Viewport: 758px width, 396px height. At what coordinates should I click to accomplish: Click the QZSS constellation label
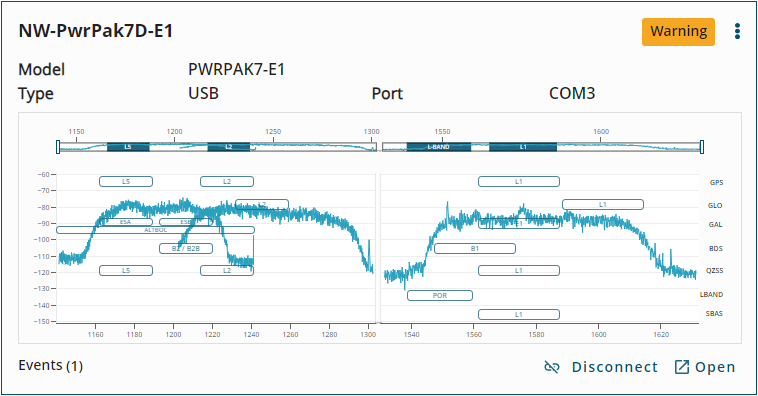pyautogui.click(x=714, y=270)
